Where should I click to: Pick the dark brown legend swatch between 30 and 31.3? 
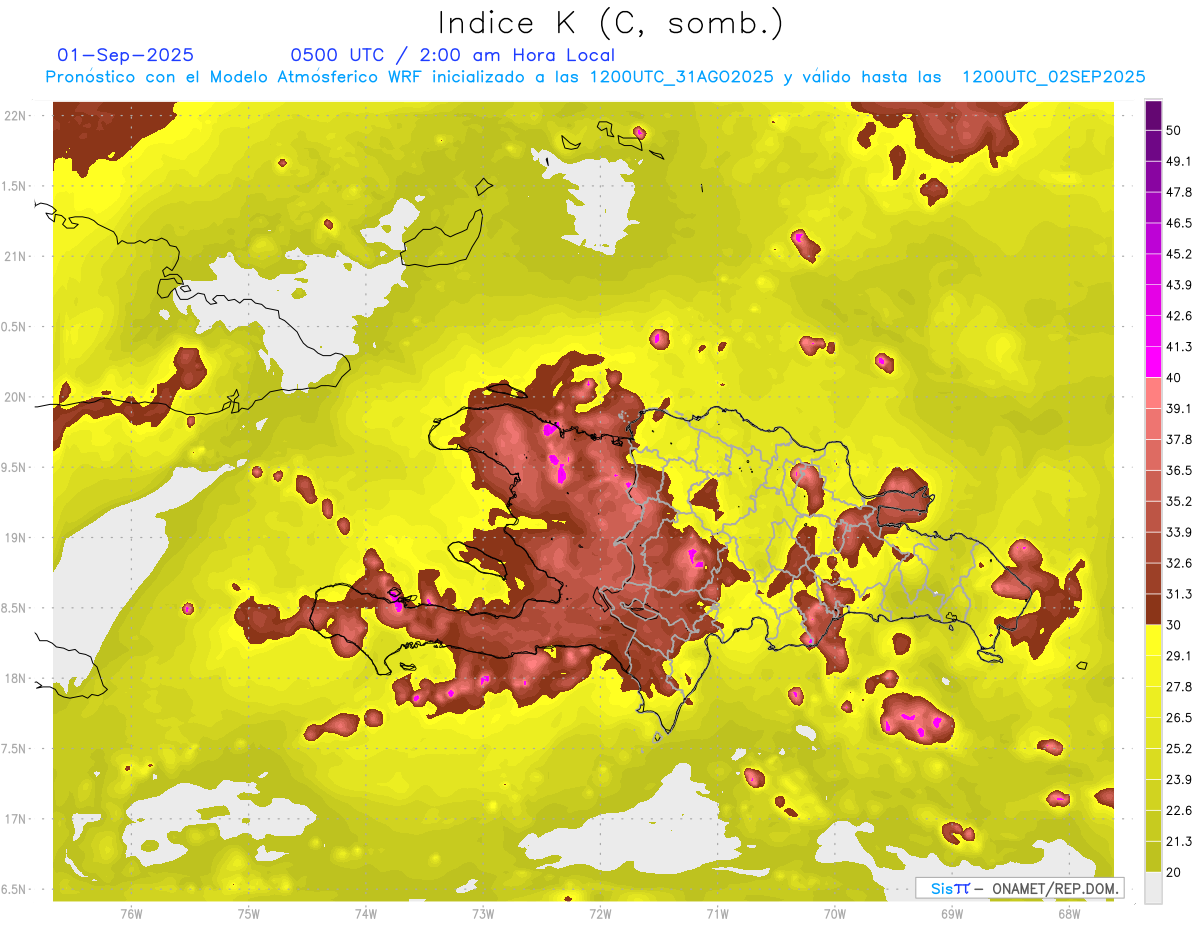pos(1153,610)
